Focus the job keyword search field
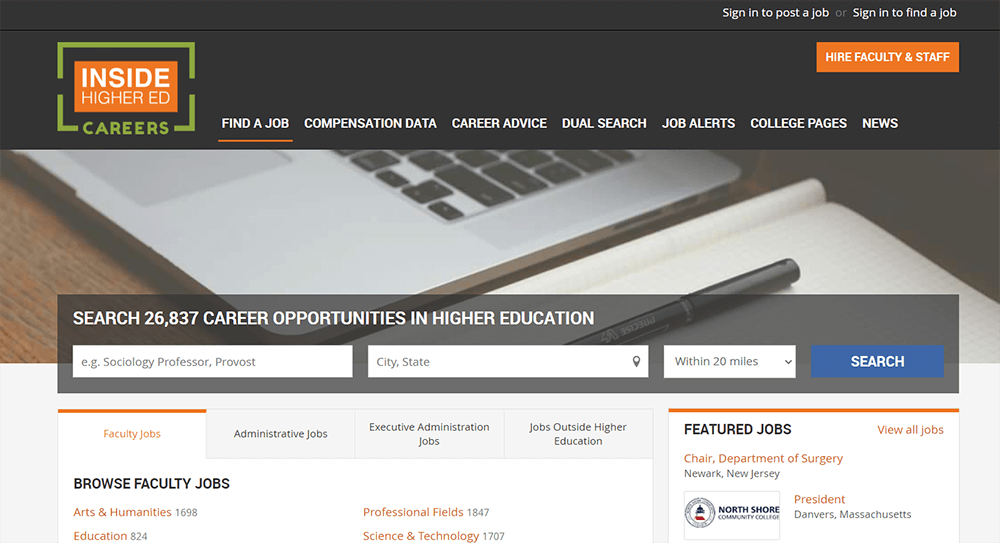 click(x=212, y=362)
